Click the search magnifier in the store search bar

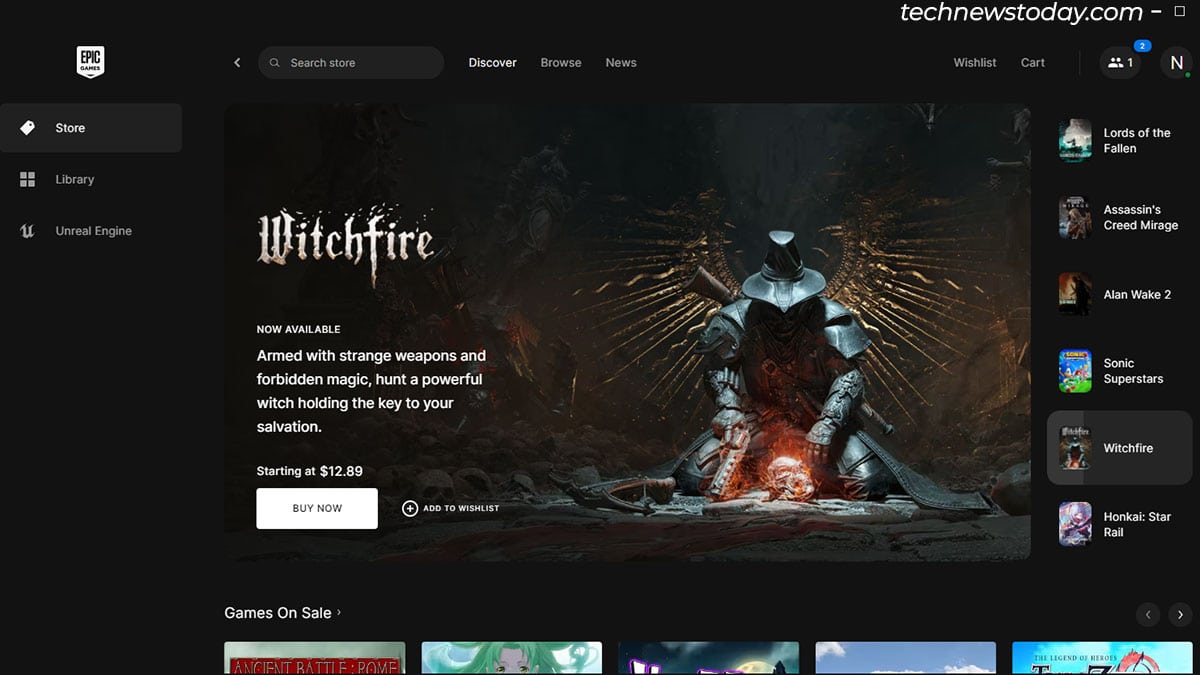[274, 62]
